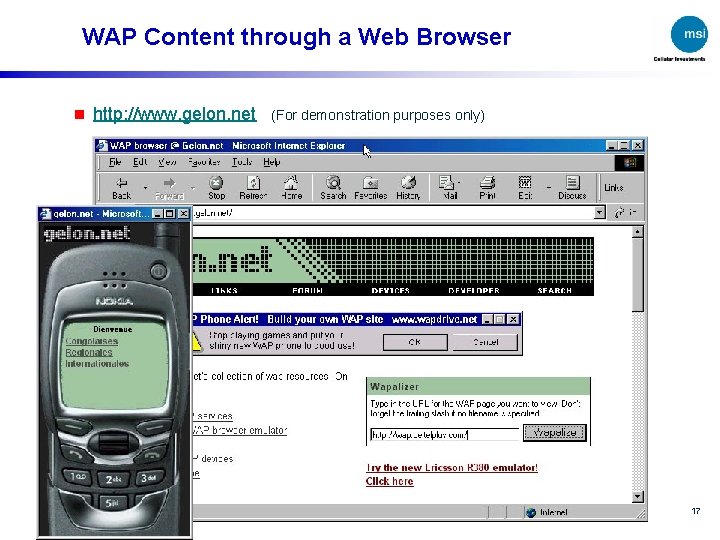
Task: Open the Favorites toolbar button
Action: [x=371, y=188]
